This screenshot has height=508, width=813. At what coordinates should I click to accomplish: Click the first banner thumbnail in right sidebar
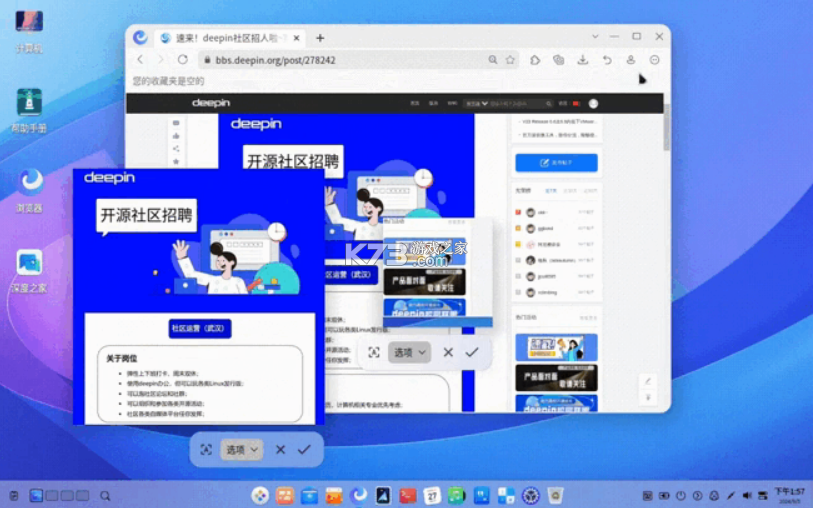pyautogui.click(x=556, y=347)
